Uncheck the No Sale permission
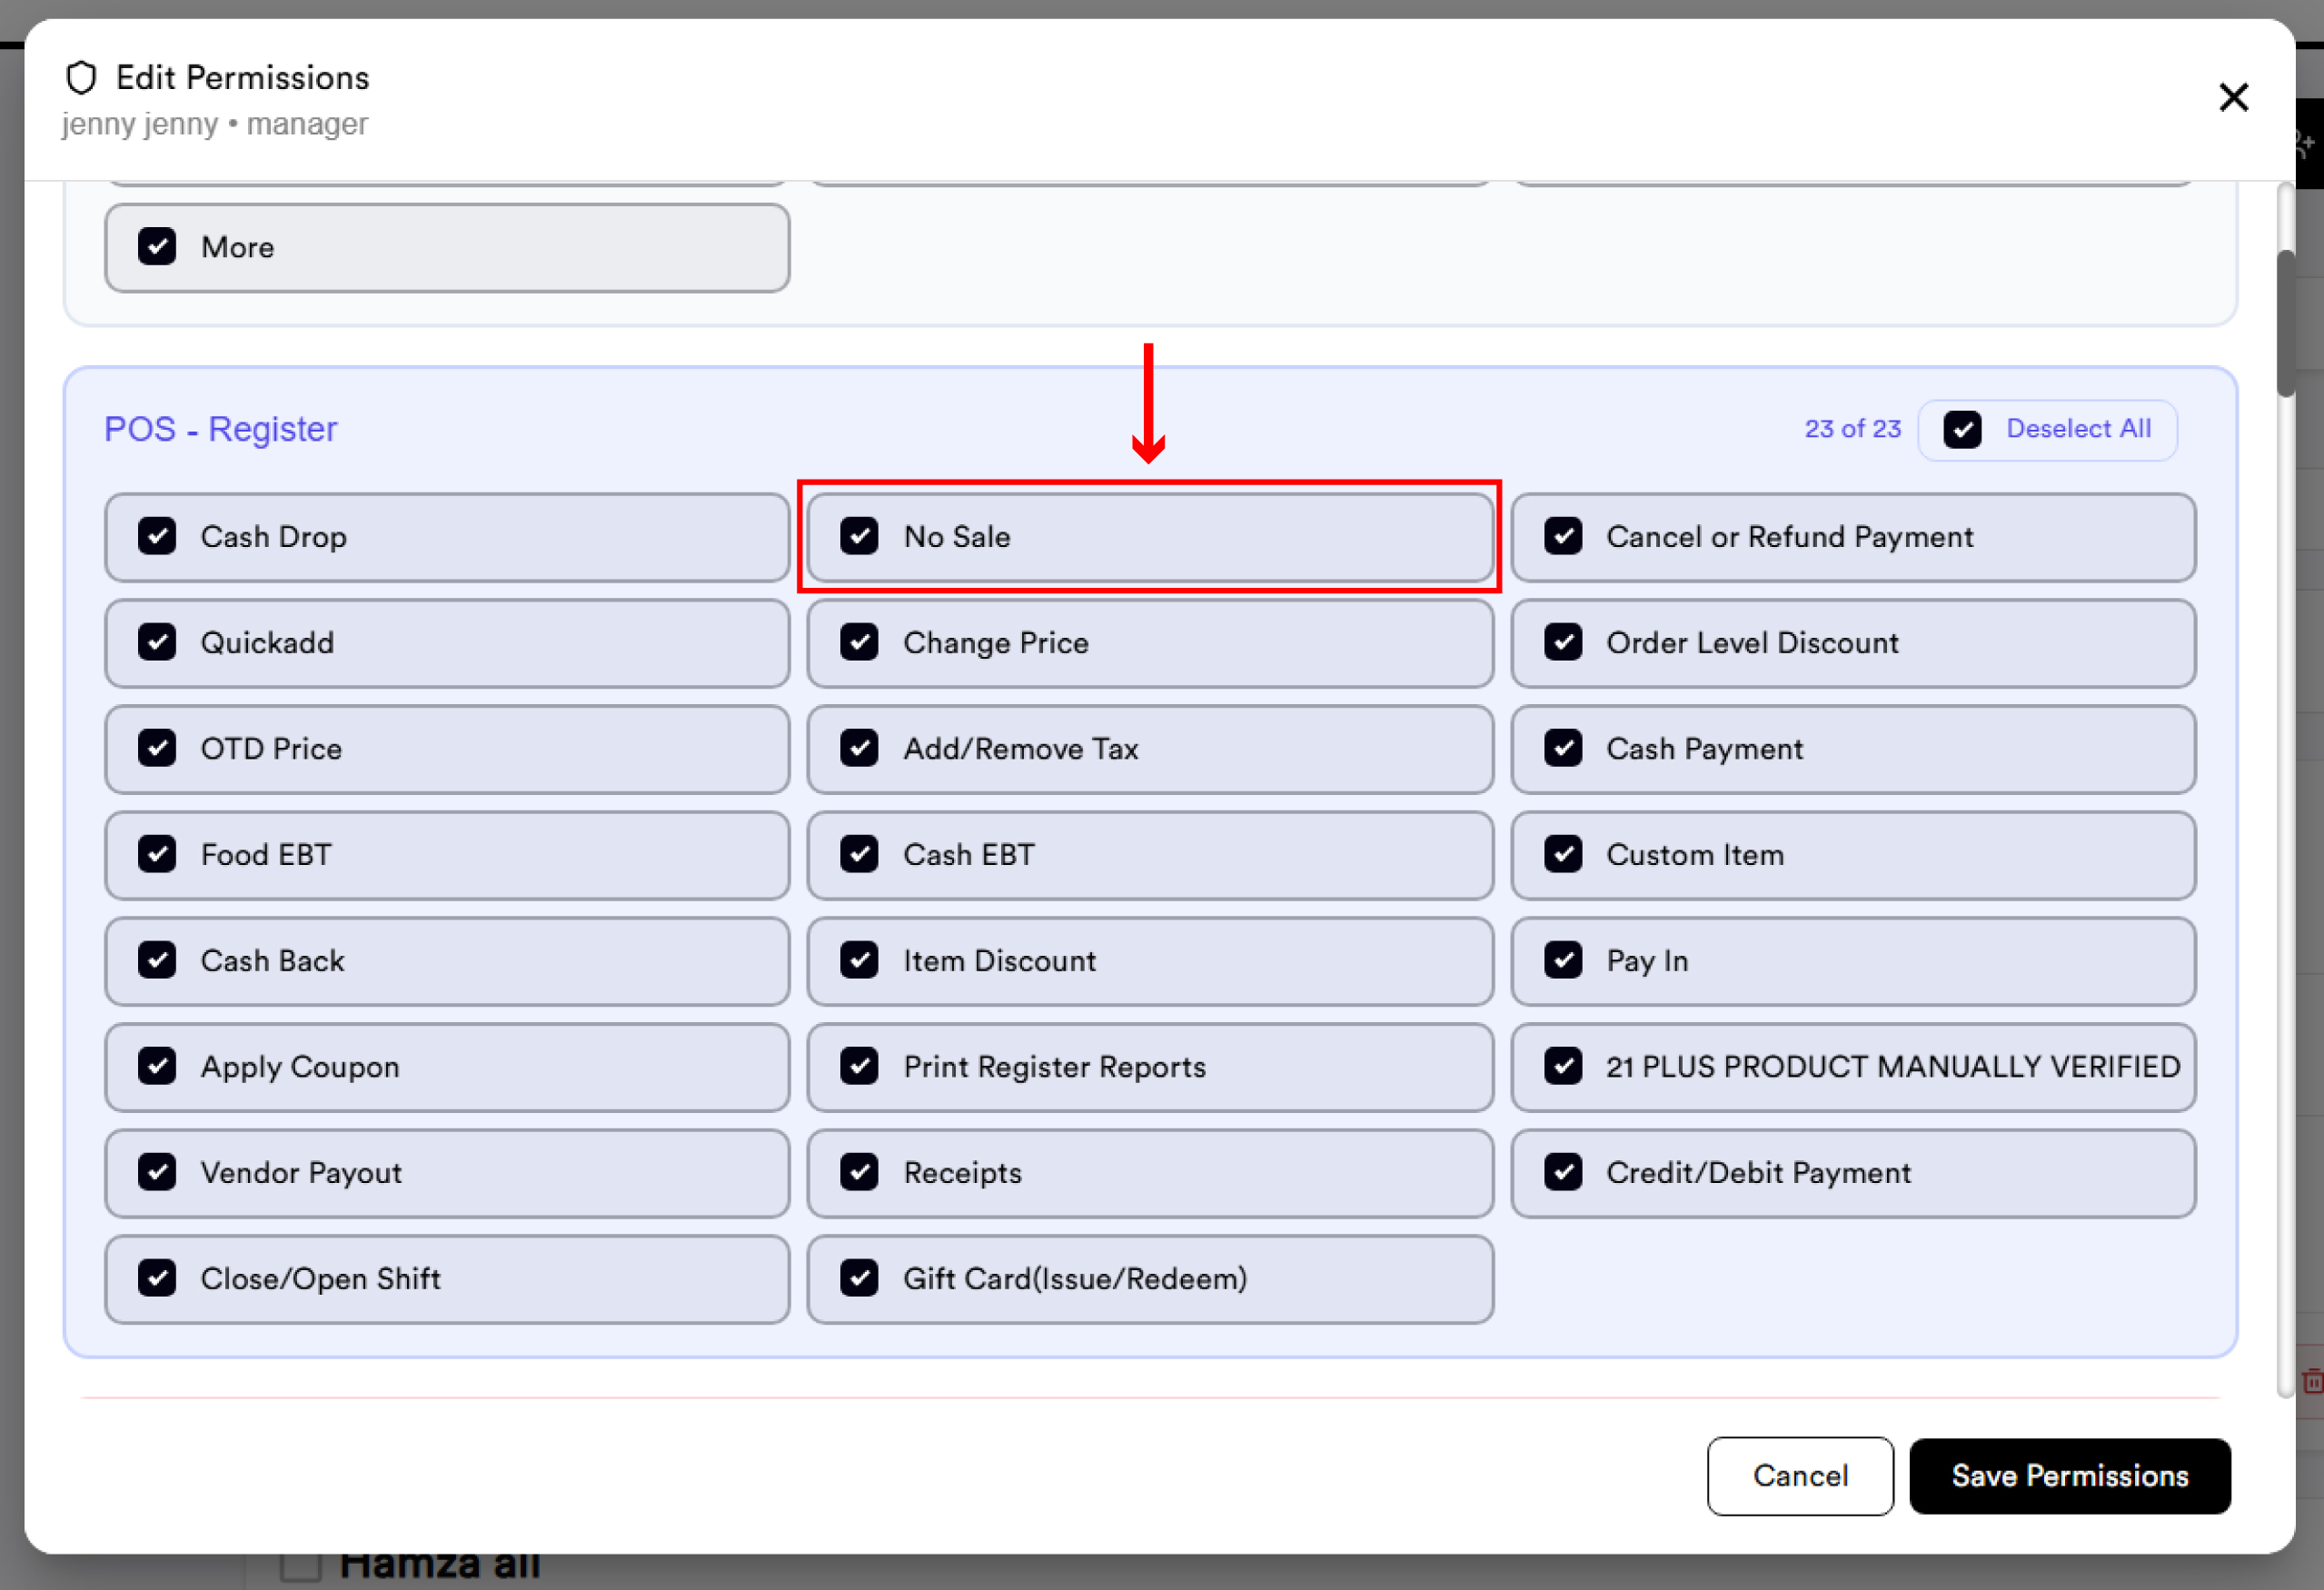This screenshot has width=2324, height=1590. click(x=860, y=537)
